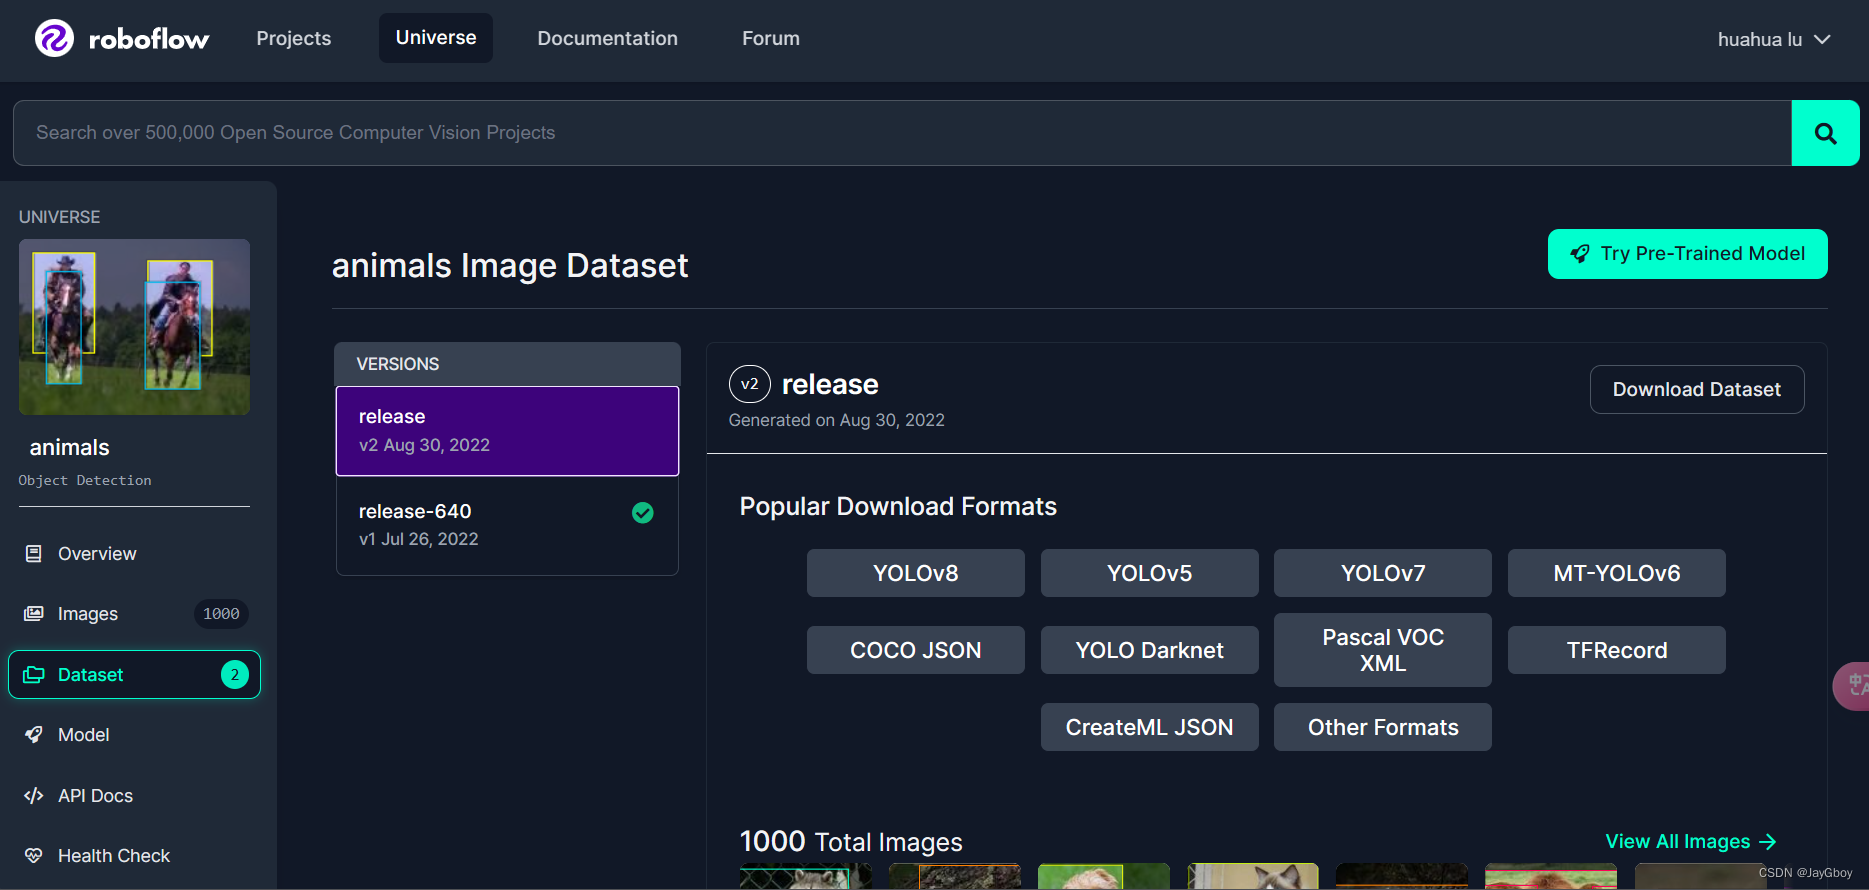
Task: Choose the YOLOv8 download format
Action: tap(916, 573)
